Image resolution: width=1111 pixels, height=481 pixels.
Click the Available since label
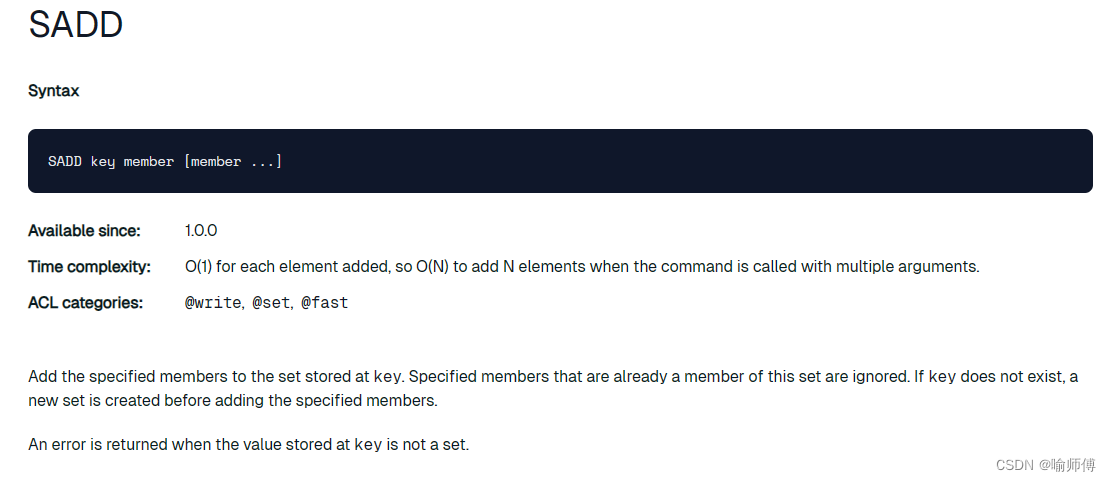(84, 231)
